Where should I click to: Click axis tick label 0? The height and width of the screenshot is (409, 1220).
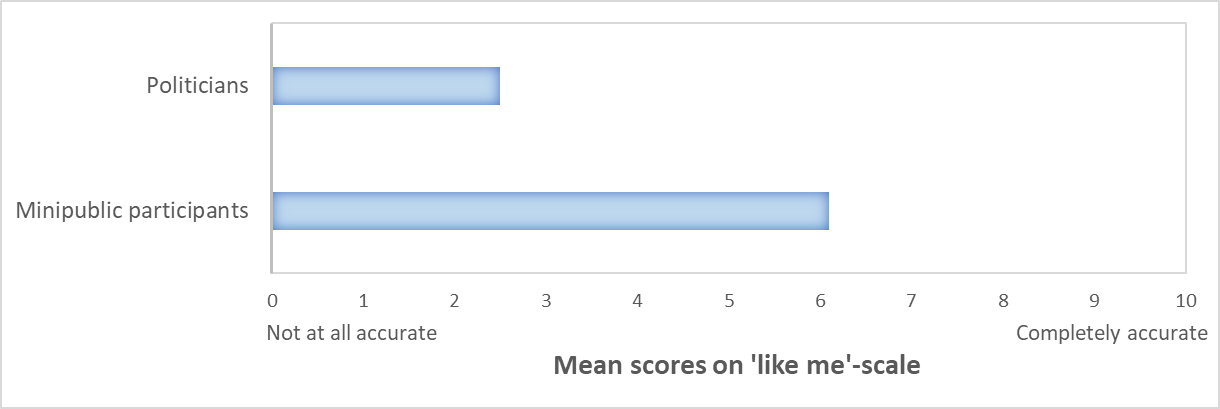click(272, 300)
